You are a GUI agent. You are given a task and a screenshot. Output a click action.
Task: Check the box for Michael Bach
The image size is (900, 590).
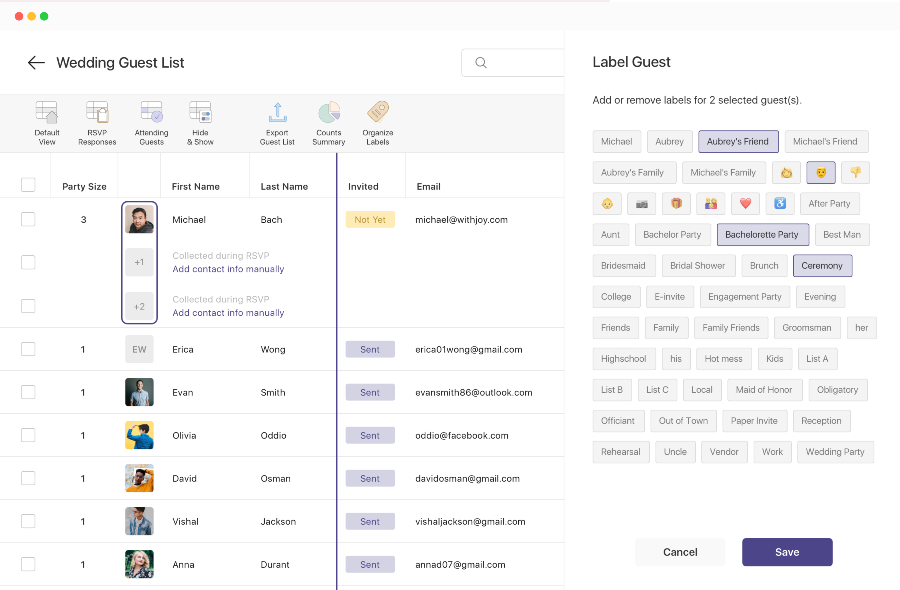pyautogui.click(x=28, y=219)
